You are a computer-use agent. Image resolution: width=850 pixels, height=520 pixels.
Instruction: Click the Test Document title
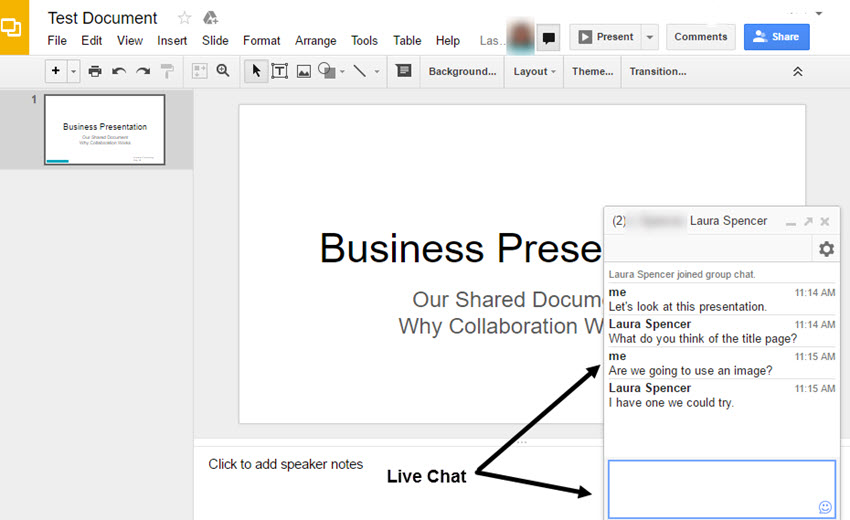[x=102, y=18]
